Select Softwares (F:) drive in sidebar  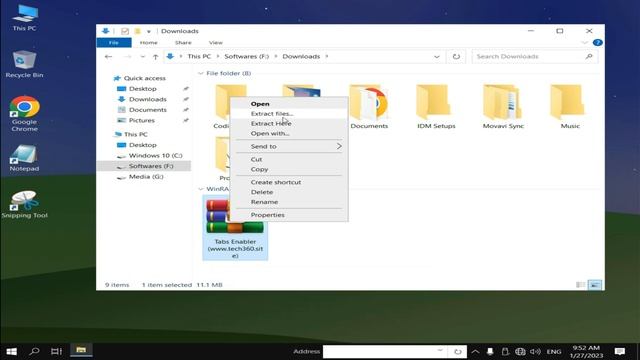point(144,166)
